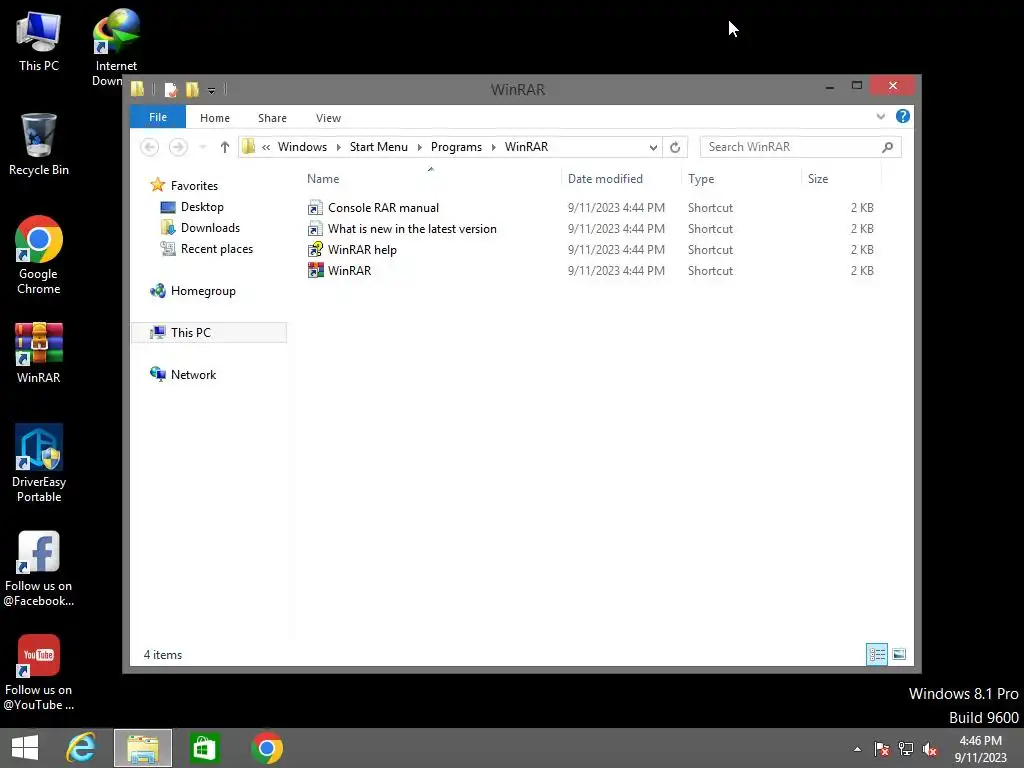Screen dimensions: 1024x768
Task: Select Follow us on Facebook desktop shortcut
Action: [x=39, y=569]
